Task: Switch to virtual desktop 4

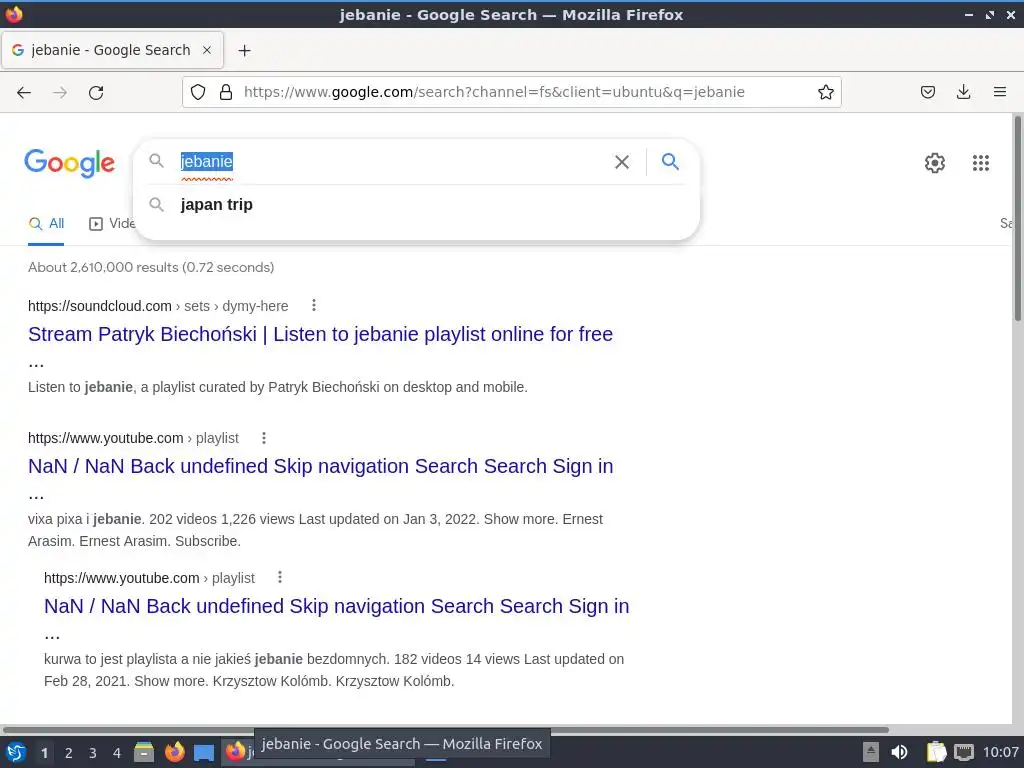Action: click(x=117, y=753)
